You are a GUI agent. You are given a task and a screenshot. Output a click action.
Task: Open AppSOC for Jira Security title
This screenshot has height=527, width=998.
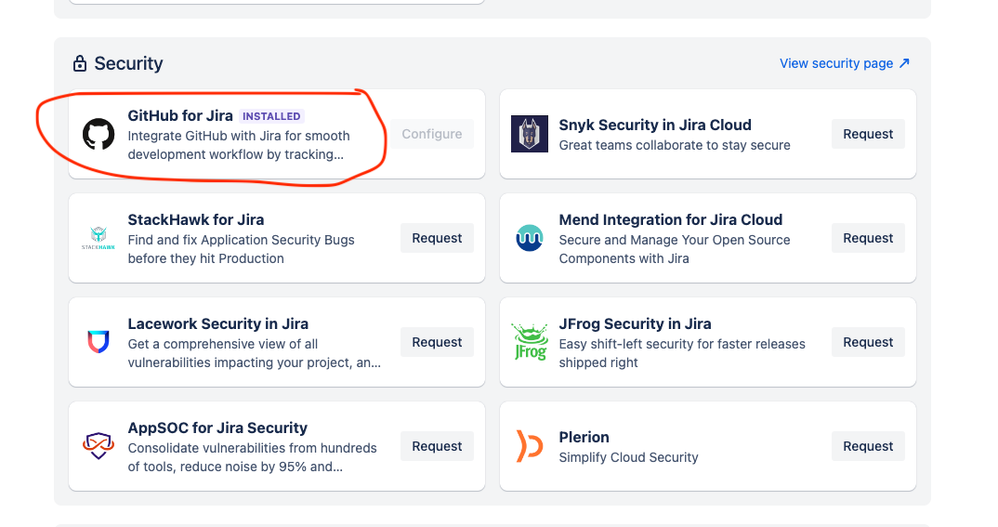pyautogui.click(x=218, y=428)
